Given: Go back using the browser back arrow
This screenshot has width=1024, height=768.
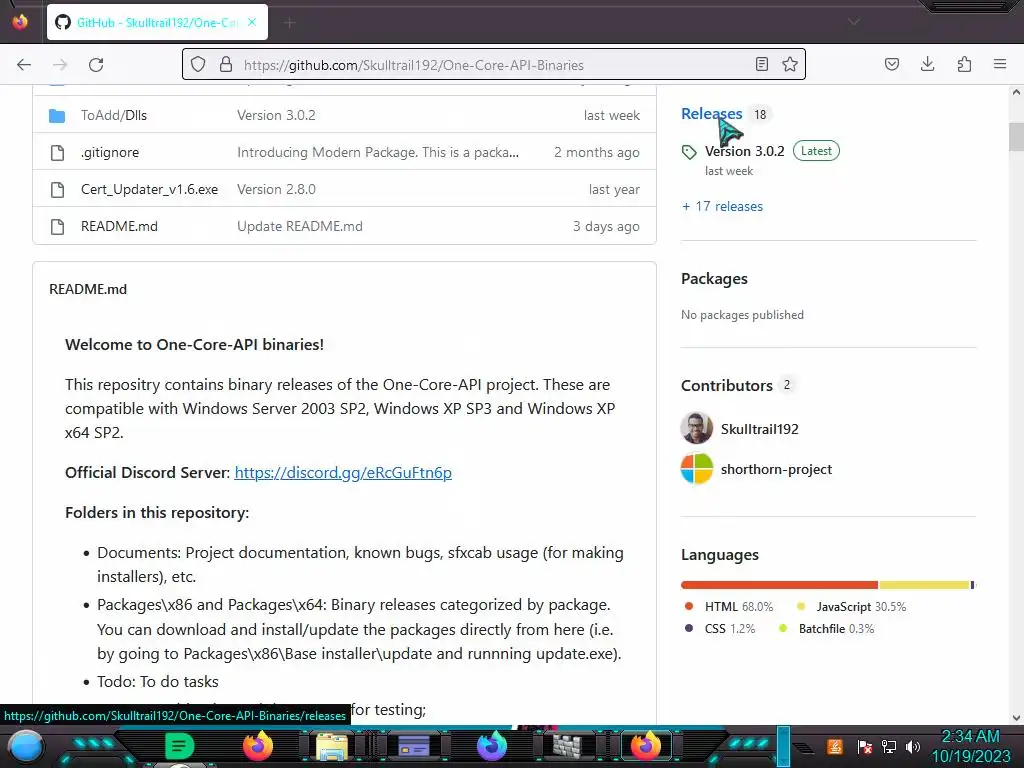Looking at the screenshot, I should point(24,65).
